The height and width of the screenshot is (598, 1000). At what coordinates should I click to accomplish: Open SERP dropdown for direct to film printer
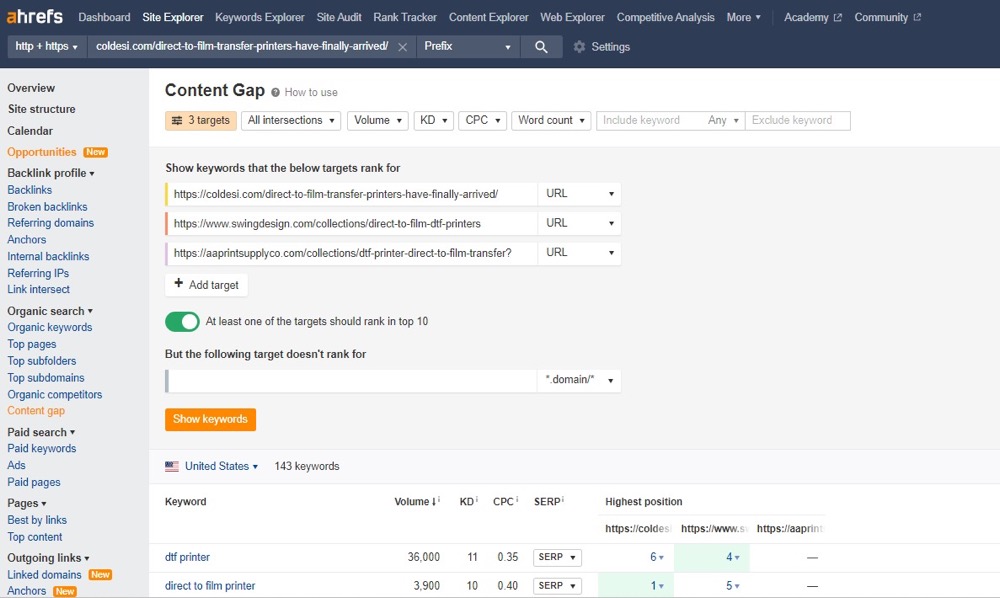pyautogui.click(x=557, y=585)
